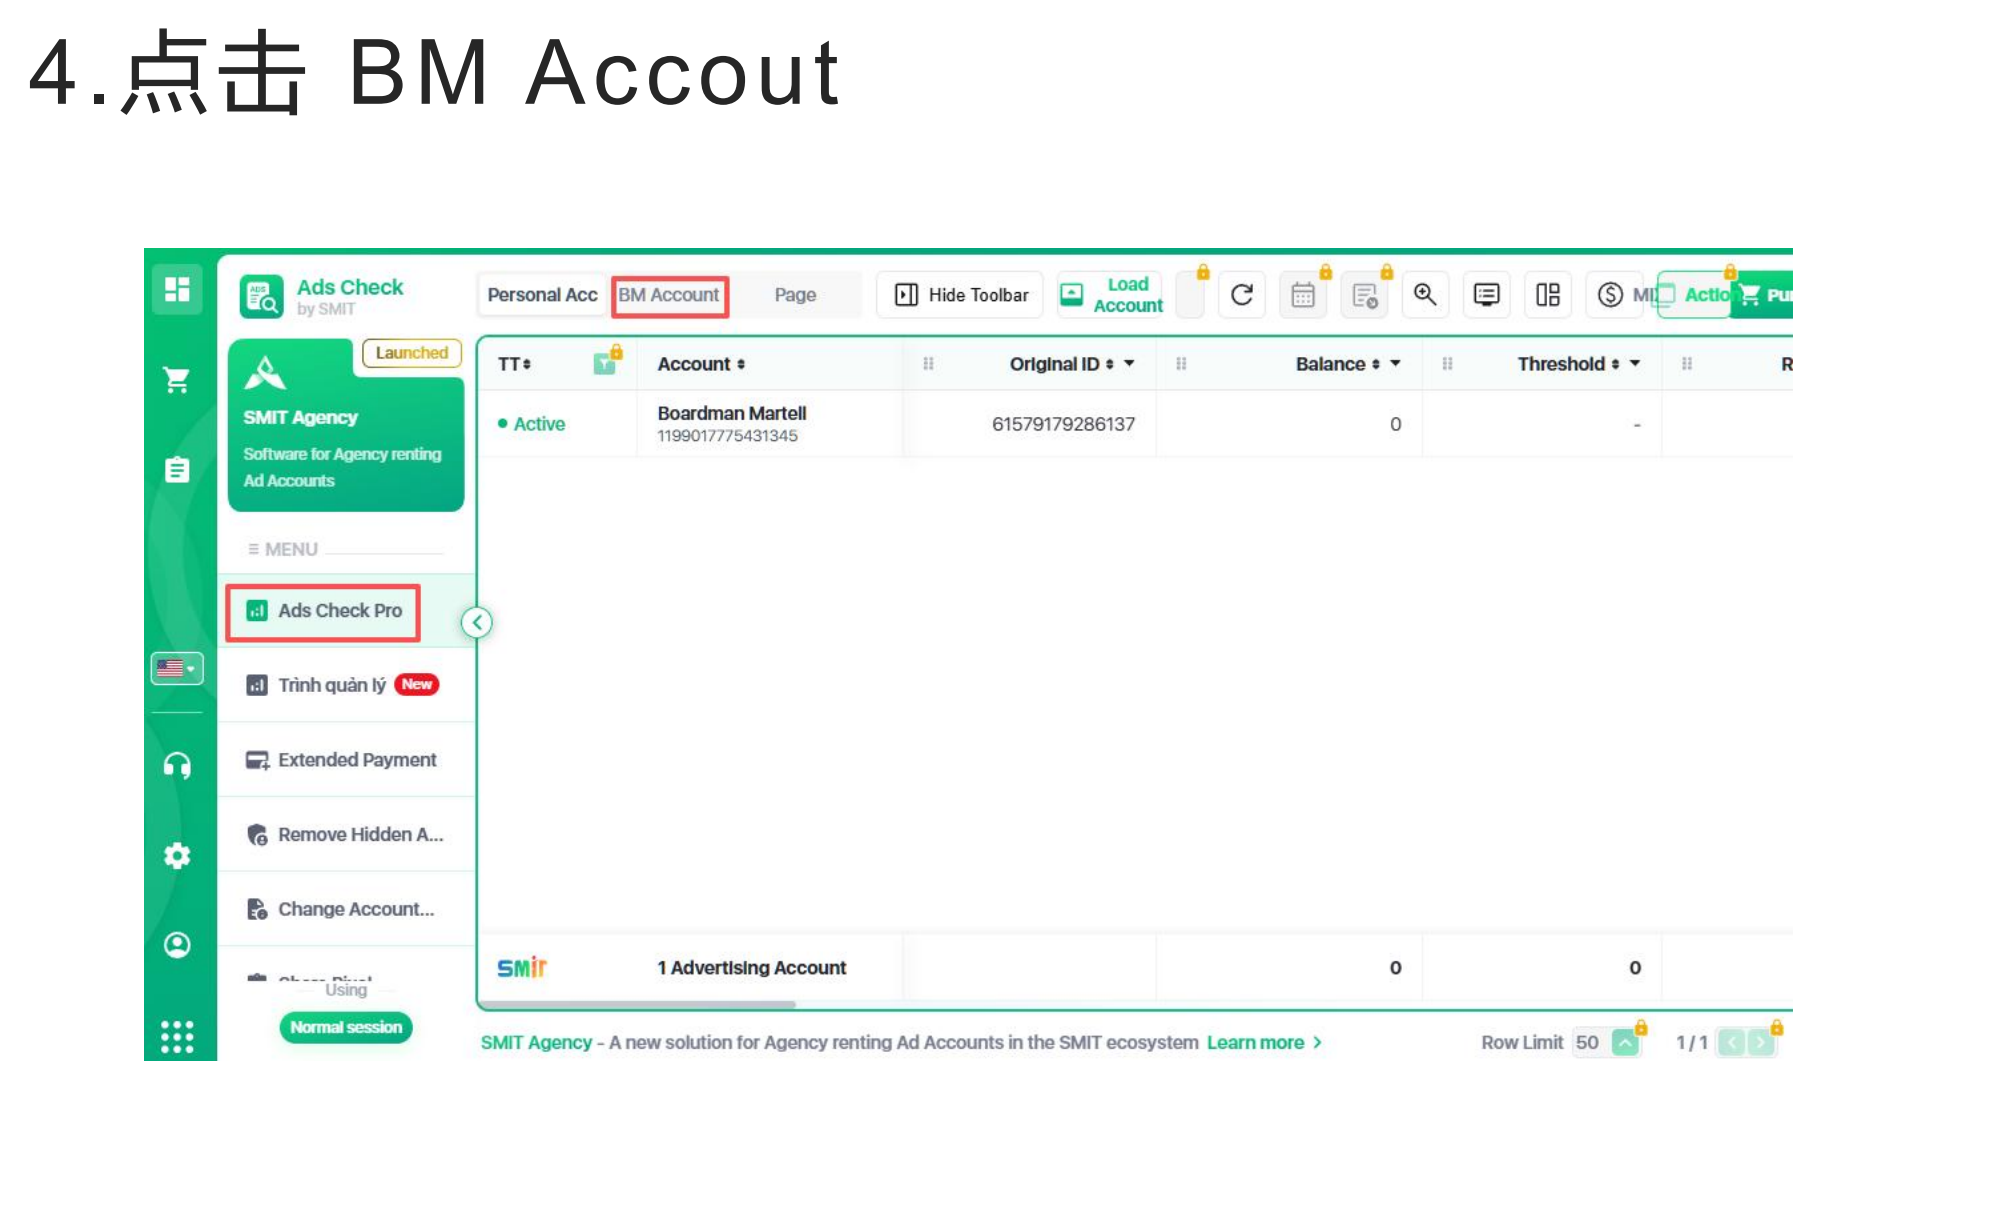
Task: Toggle the Hide Toolbar button
Action: [960, 295]
